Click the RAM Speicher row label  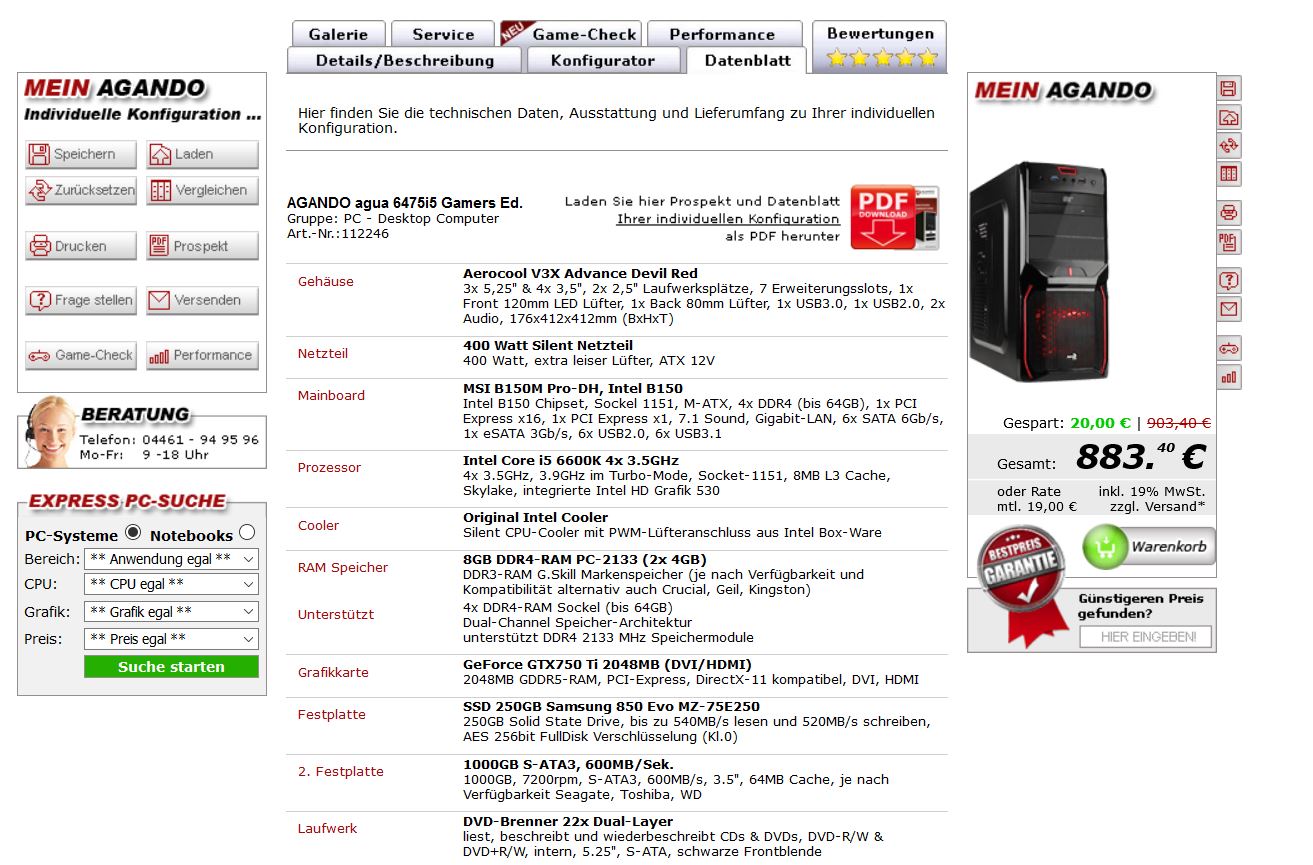coord(343,568)
